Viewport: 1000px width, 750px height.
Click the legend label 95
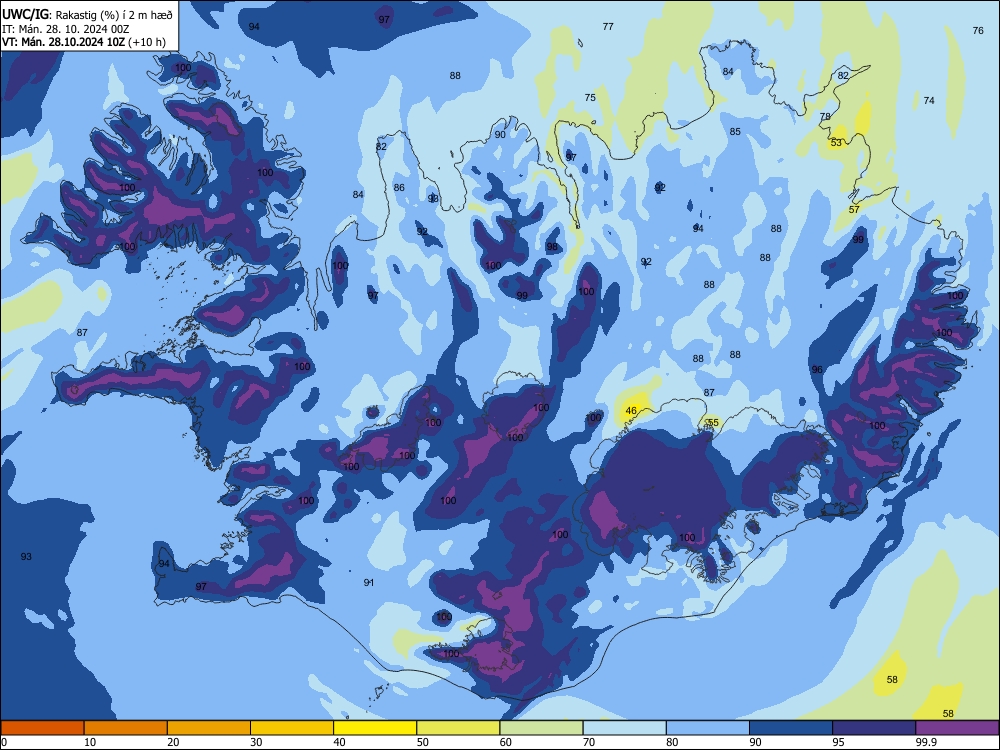coord(839,742)
